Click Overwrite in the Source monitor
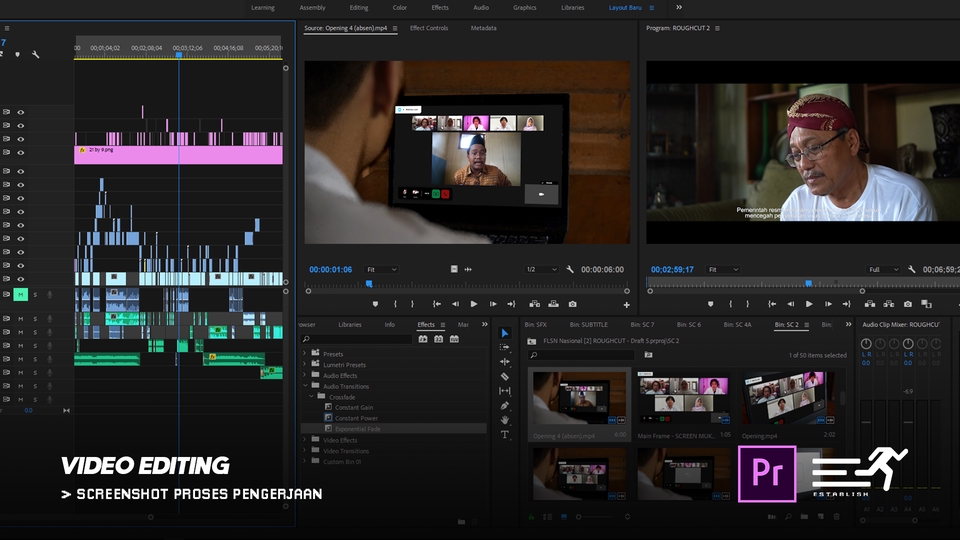 [553, 304]
